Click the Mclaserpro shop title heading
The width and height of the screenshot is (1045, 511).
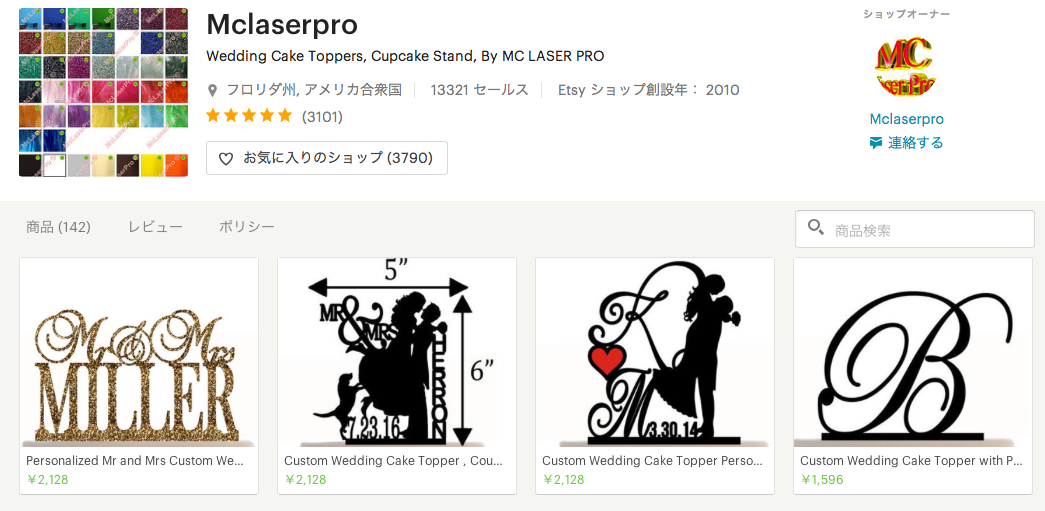pos(281,25)
